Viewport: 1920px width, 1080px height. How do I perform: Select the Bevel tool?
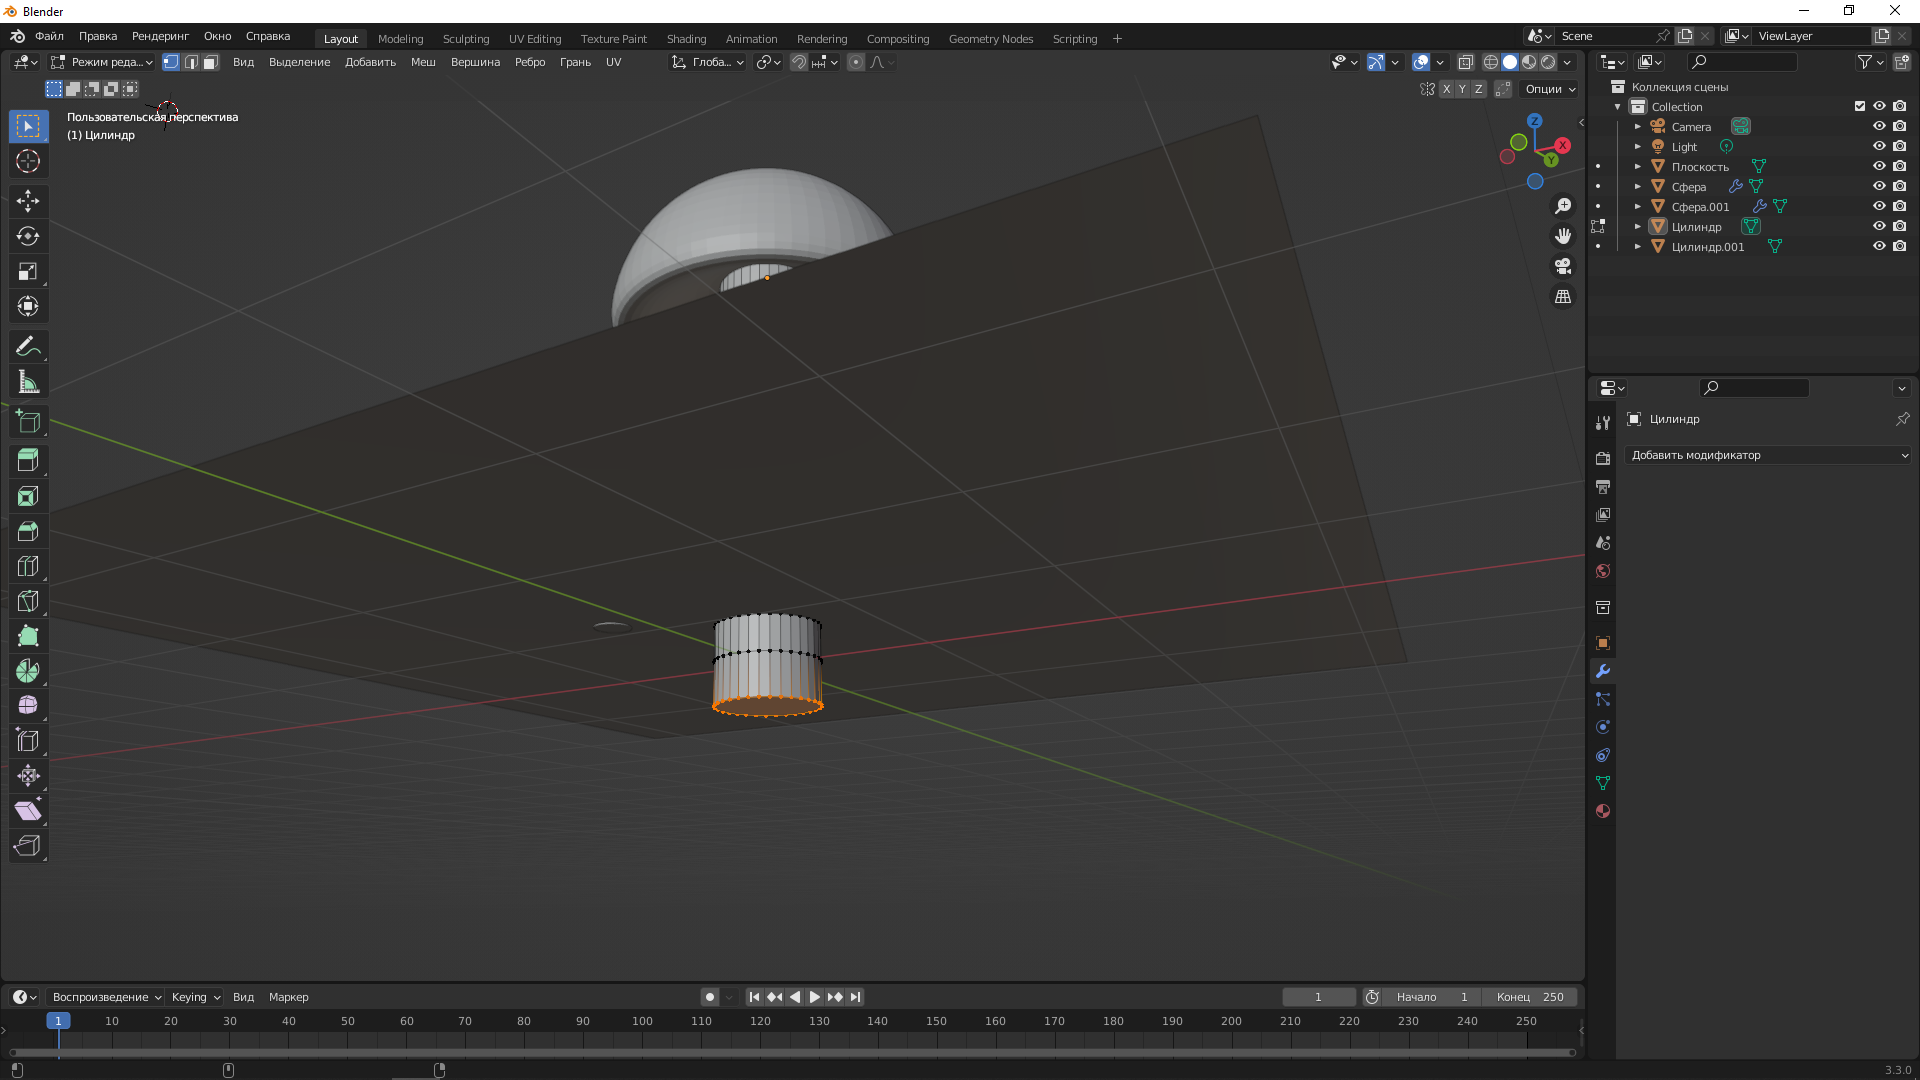click(x=28, y=531)
